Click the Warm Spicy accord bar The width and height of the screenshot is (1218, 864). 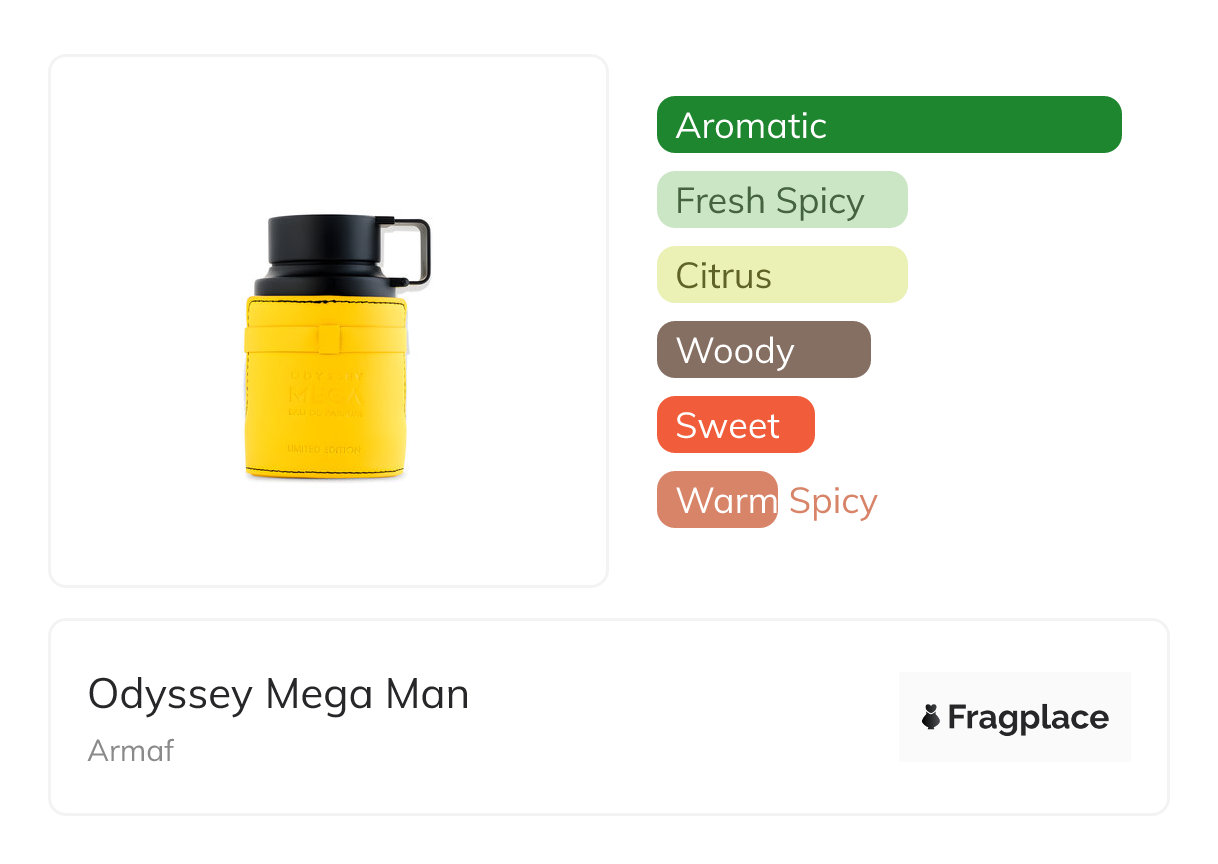pos(716,500)
